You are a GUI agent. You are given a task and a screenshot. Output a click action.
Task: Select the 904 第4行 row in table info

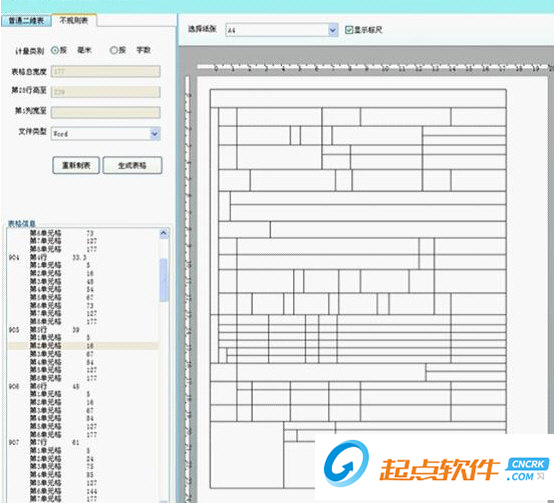click(83, 257)
